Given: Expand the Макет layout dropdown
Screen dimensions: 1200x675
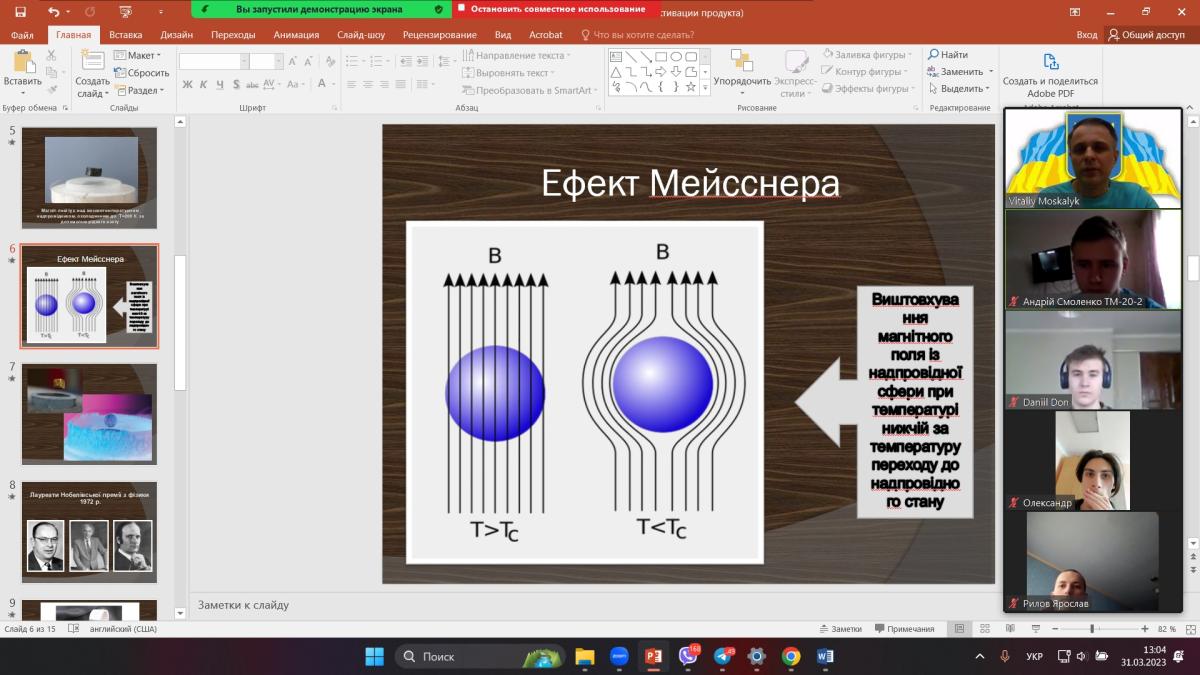Looking at the screenshot, I should [x=138, y=55].
